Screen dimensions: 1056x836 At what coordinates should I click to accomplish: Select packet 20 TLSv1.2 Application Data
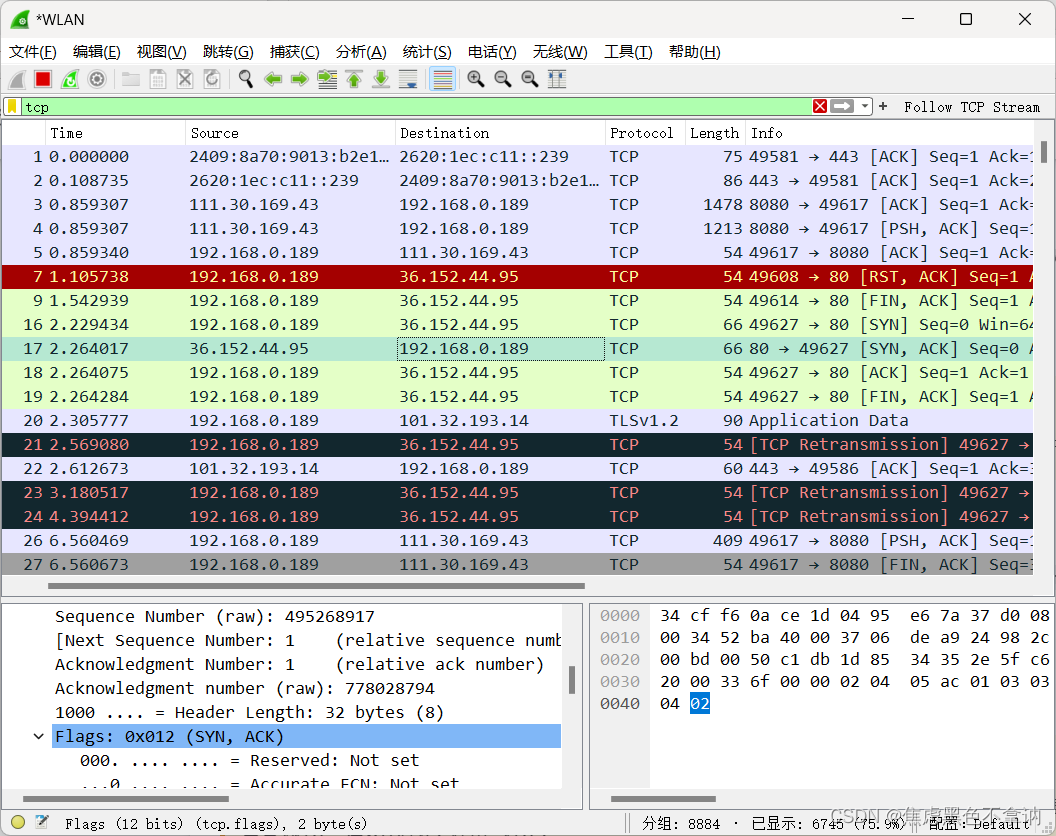pyautogui.click(x=517, y=421)
